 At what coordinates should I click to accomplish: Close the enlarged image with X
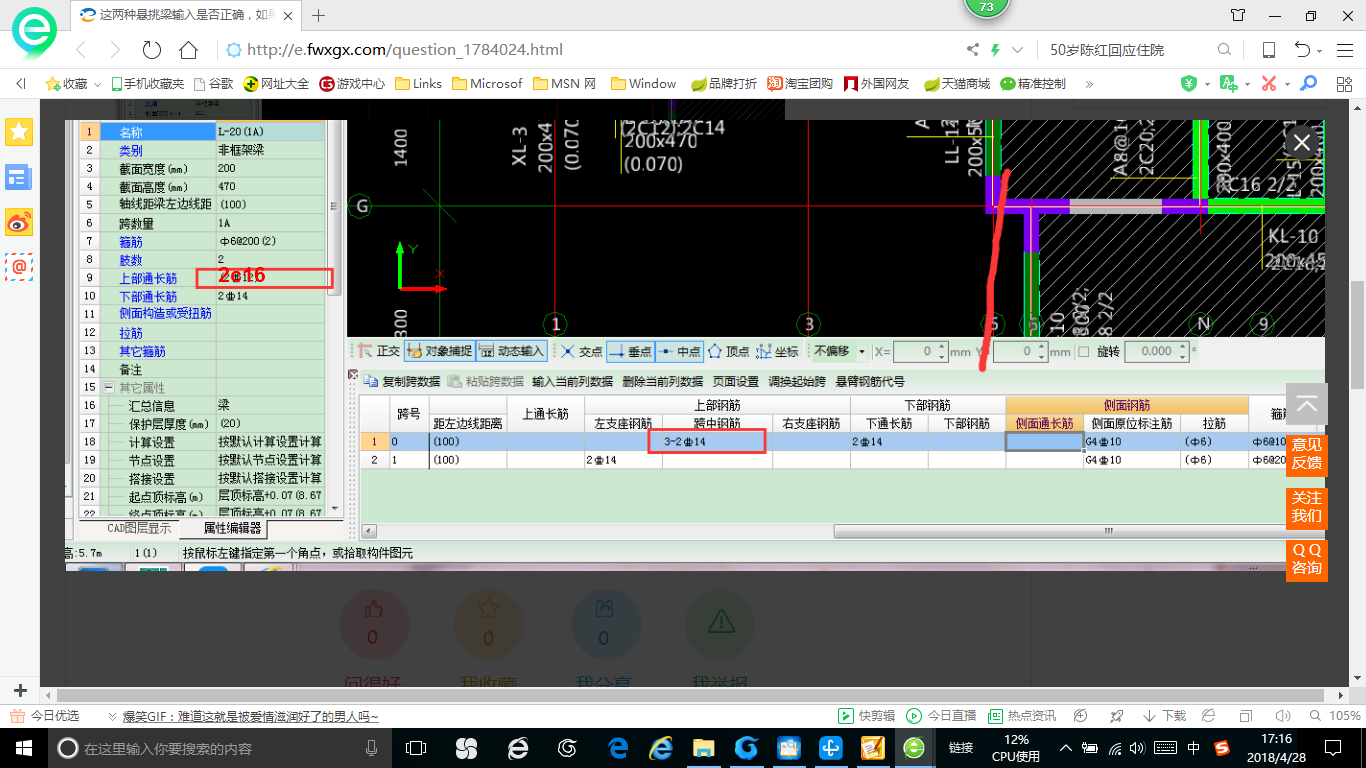point(1302,143)
